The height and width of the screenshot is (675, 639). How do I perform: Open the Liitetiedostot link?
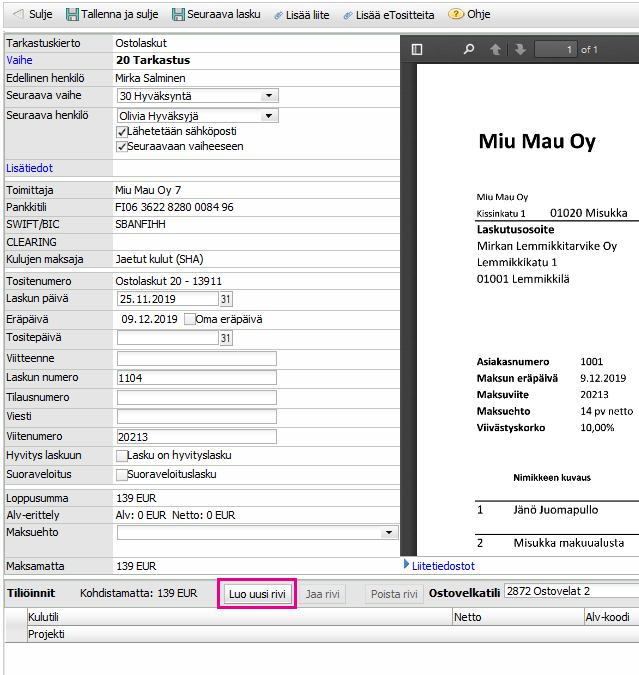coord(443,566)
